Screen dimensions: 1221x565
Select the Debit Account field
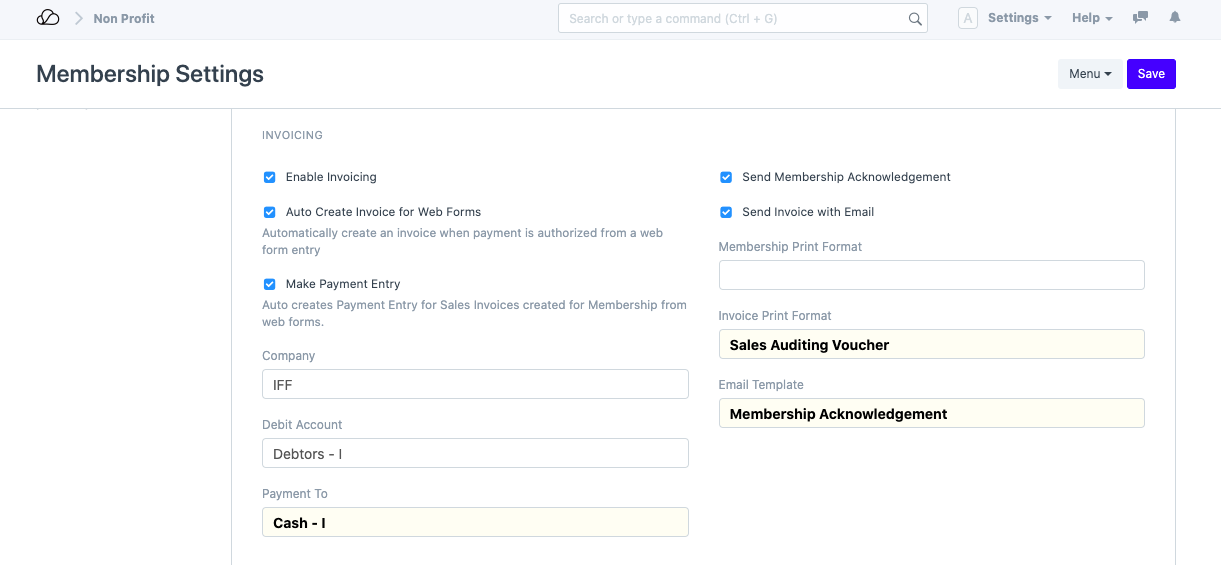[475, 453]
